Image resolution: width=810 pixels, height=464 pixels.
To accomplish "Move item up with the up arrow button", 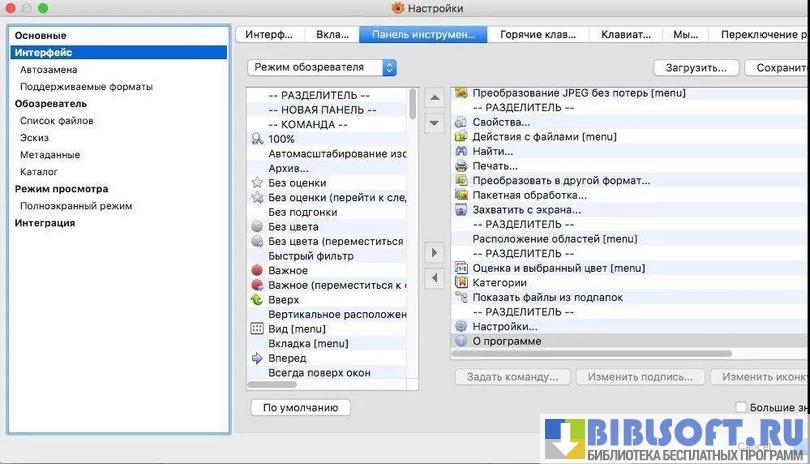I will 434,98.
